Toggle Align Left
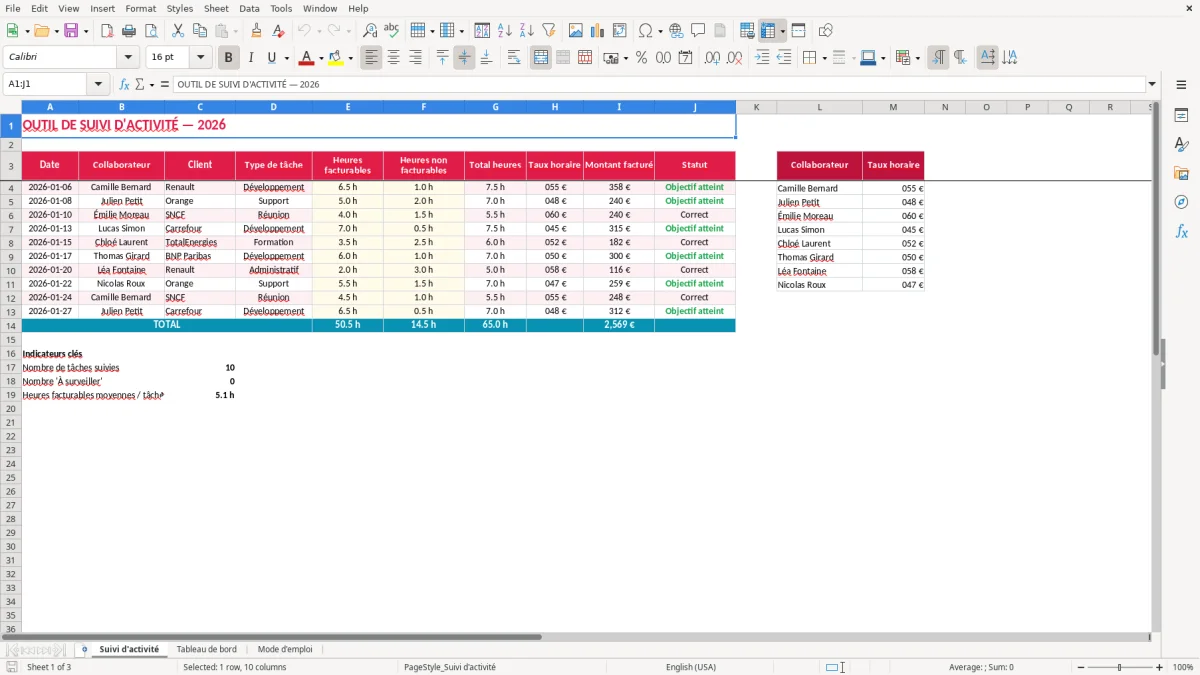1200x675 pixels. pyautogui.click(x=371, y=58)
